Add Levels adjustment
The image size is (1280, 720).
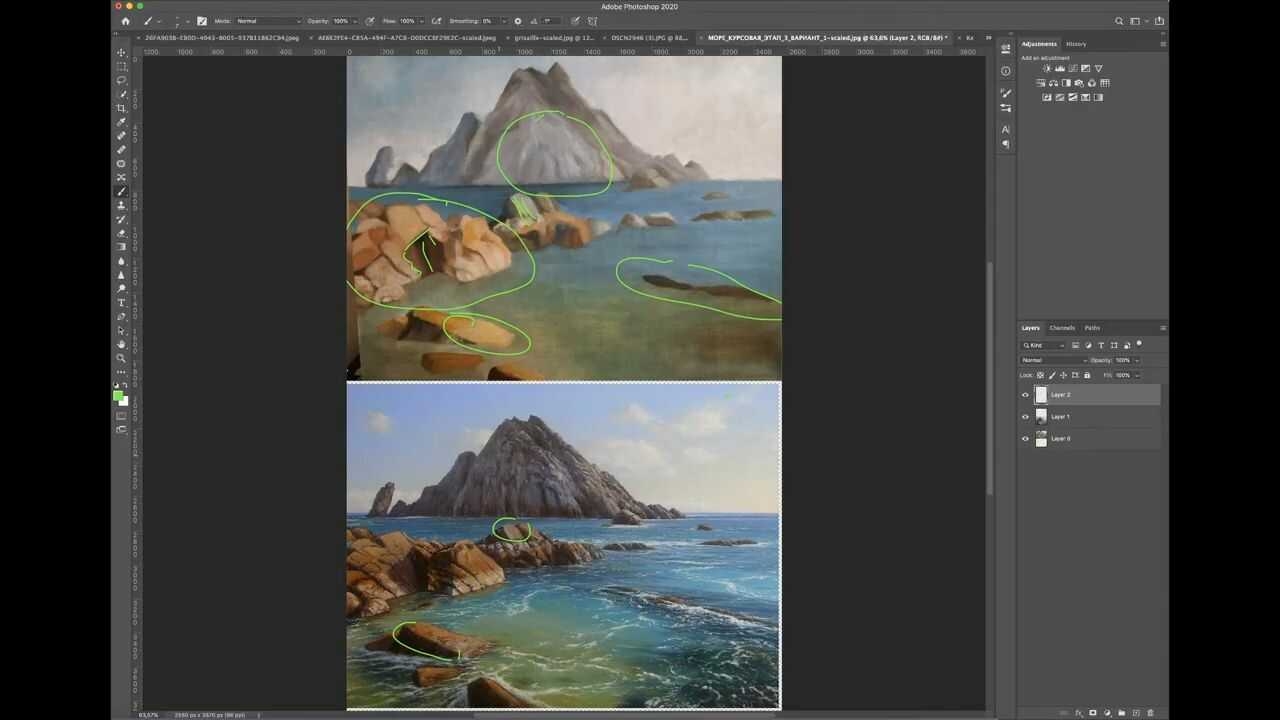[1060, 69]
